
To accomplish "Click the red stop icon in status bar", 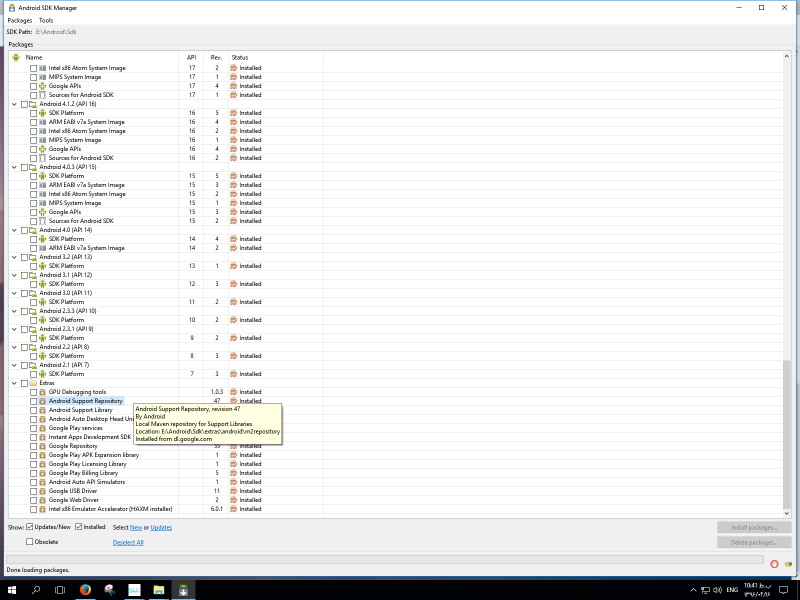I will click(775, 563).
